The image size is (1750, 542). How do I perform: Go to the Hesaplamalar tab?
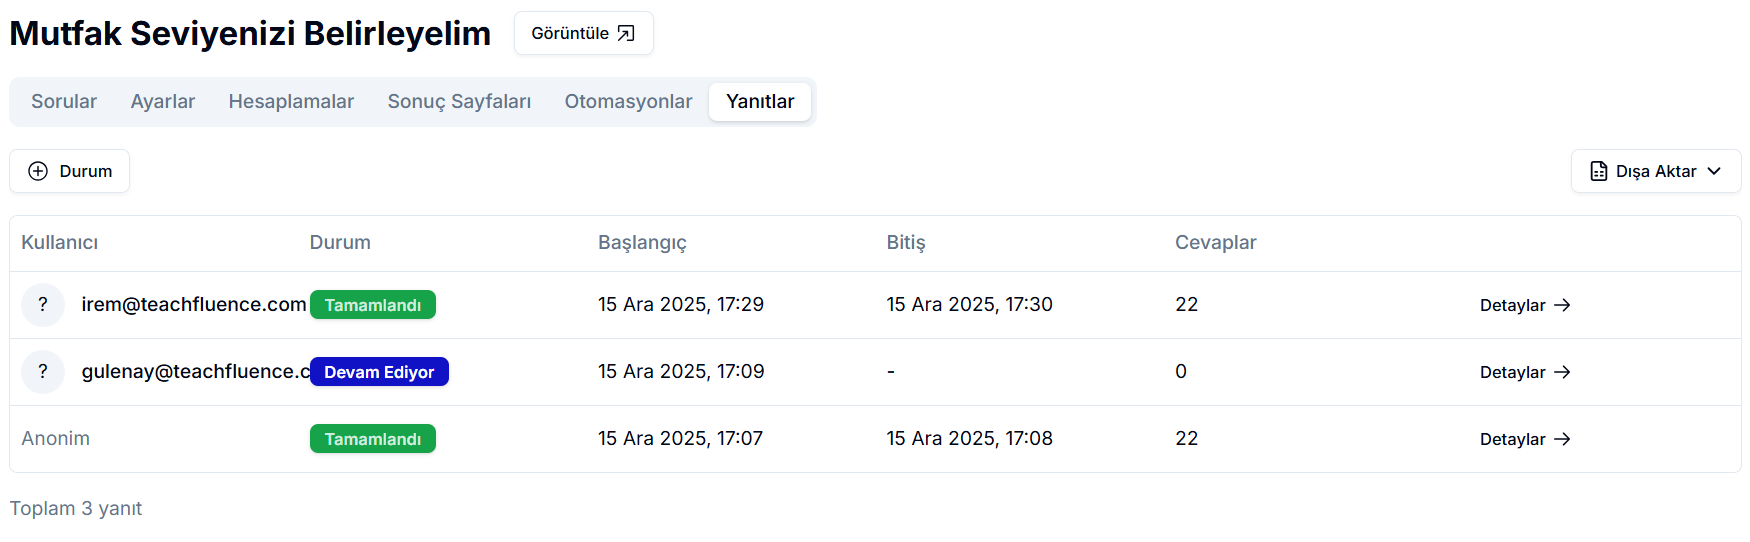point(291,102)
